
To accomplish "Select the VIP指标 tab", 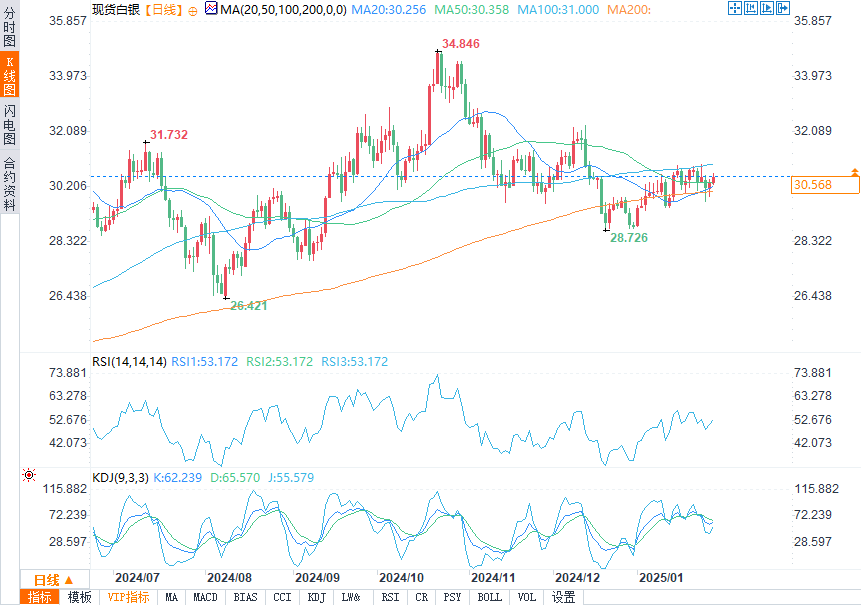I will [128, 597].
